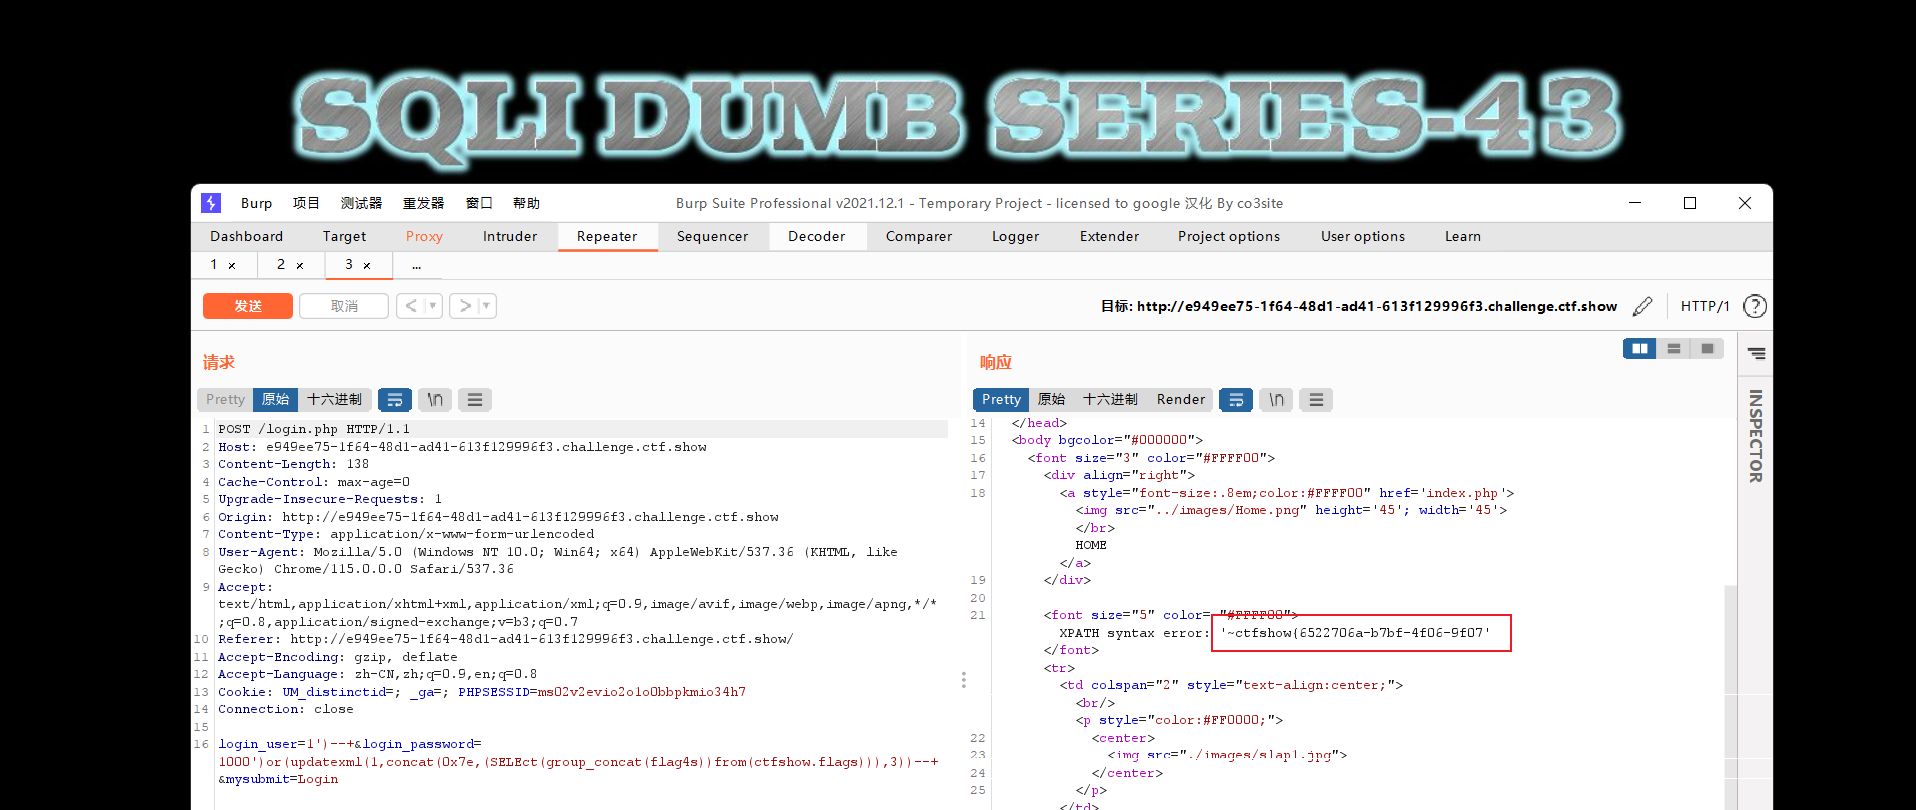Open the Inspector panel collapse icon

tap(1756, 354)
